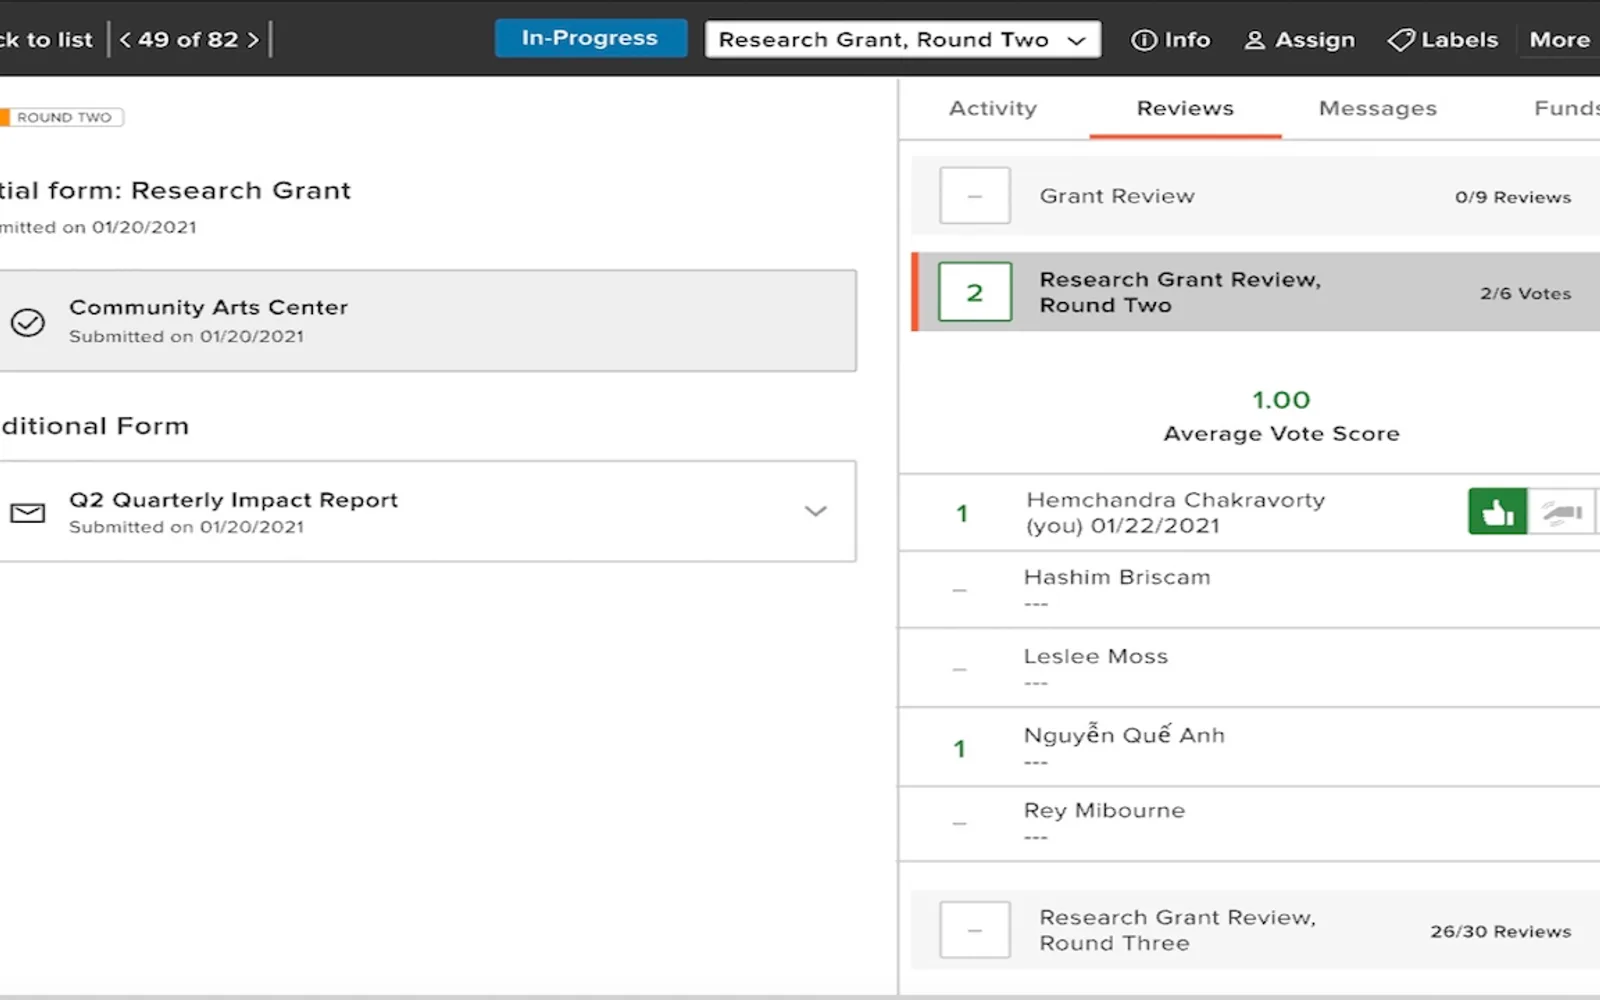Expand the Grant Review section

[x=1255, y=196]
